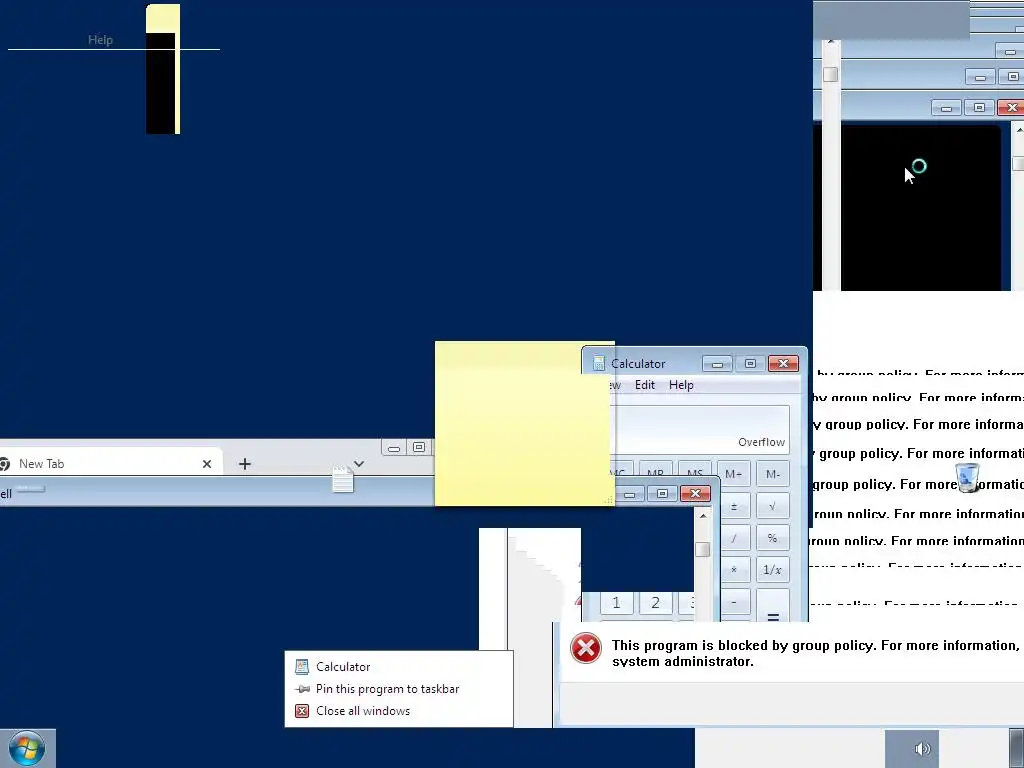Screen dimensions: 1024x768
Task: Click the MS memory store button
Action: (695, 472)
